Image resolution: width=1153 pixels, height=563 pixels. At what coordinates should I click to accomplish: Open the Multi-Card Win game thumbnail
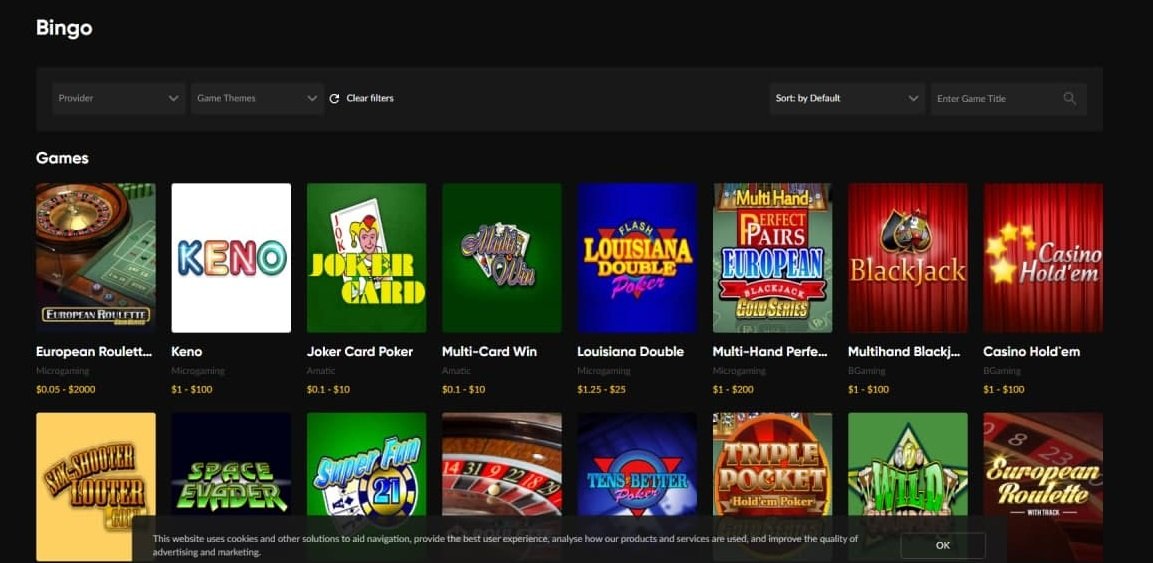click(501, 258)
